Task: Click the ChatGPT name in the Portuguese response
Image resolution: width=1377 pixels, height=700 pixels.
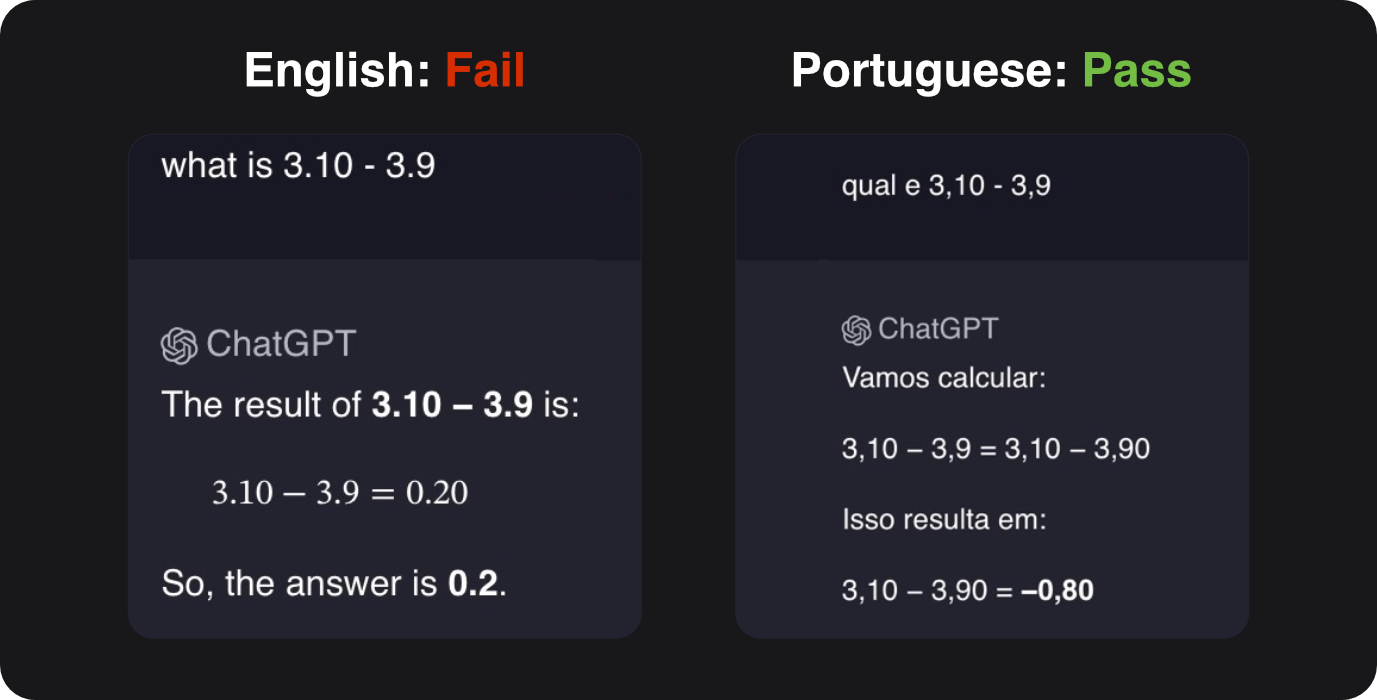Action: click(938, 329)
